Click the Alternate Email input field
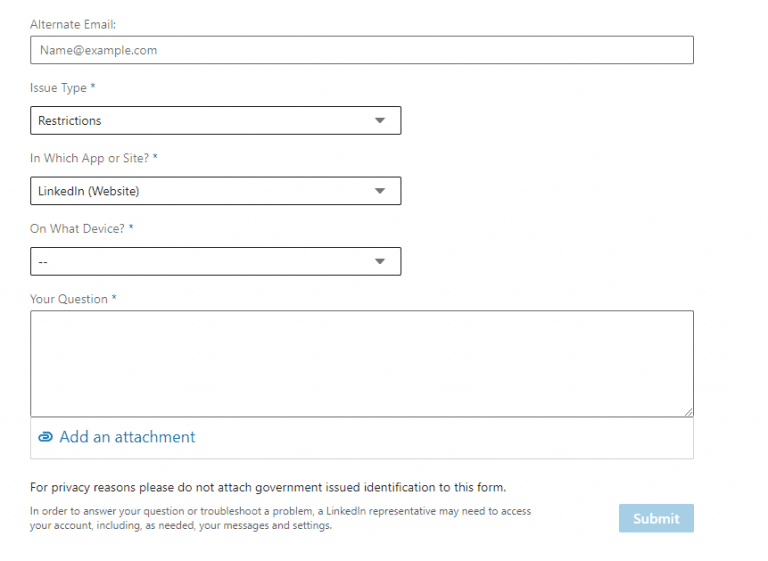This screenshot has width=768, height=561. 361,50
